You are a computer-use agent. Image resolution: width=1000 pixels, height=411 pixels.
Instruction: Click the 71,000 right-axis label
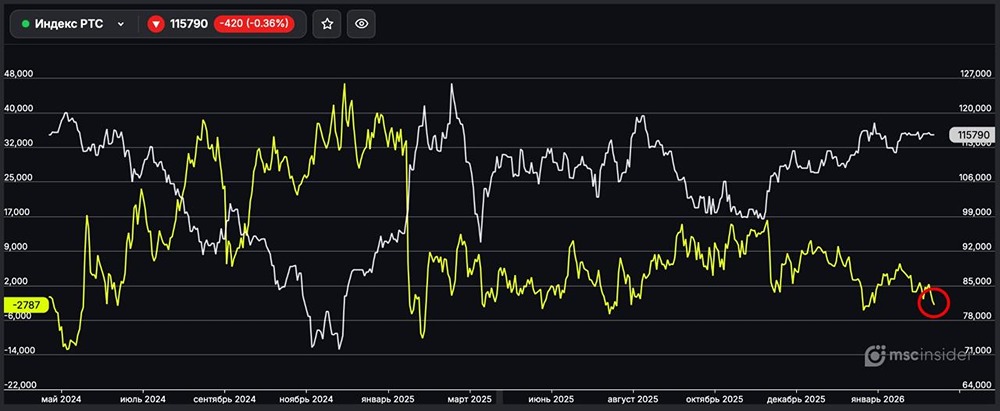coord(978,352)
